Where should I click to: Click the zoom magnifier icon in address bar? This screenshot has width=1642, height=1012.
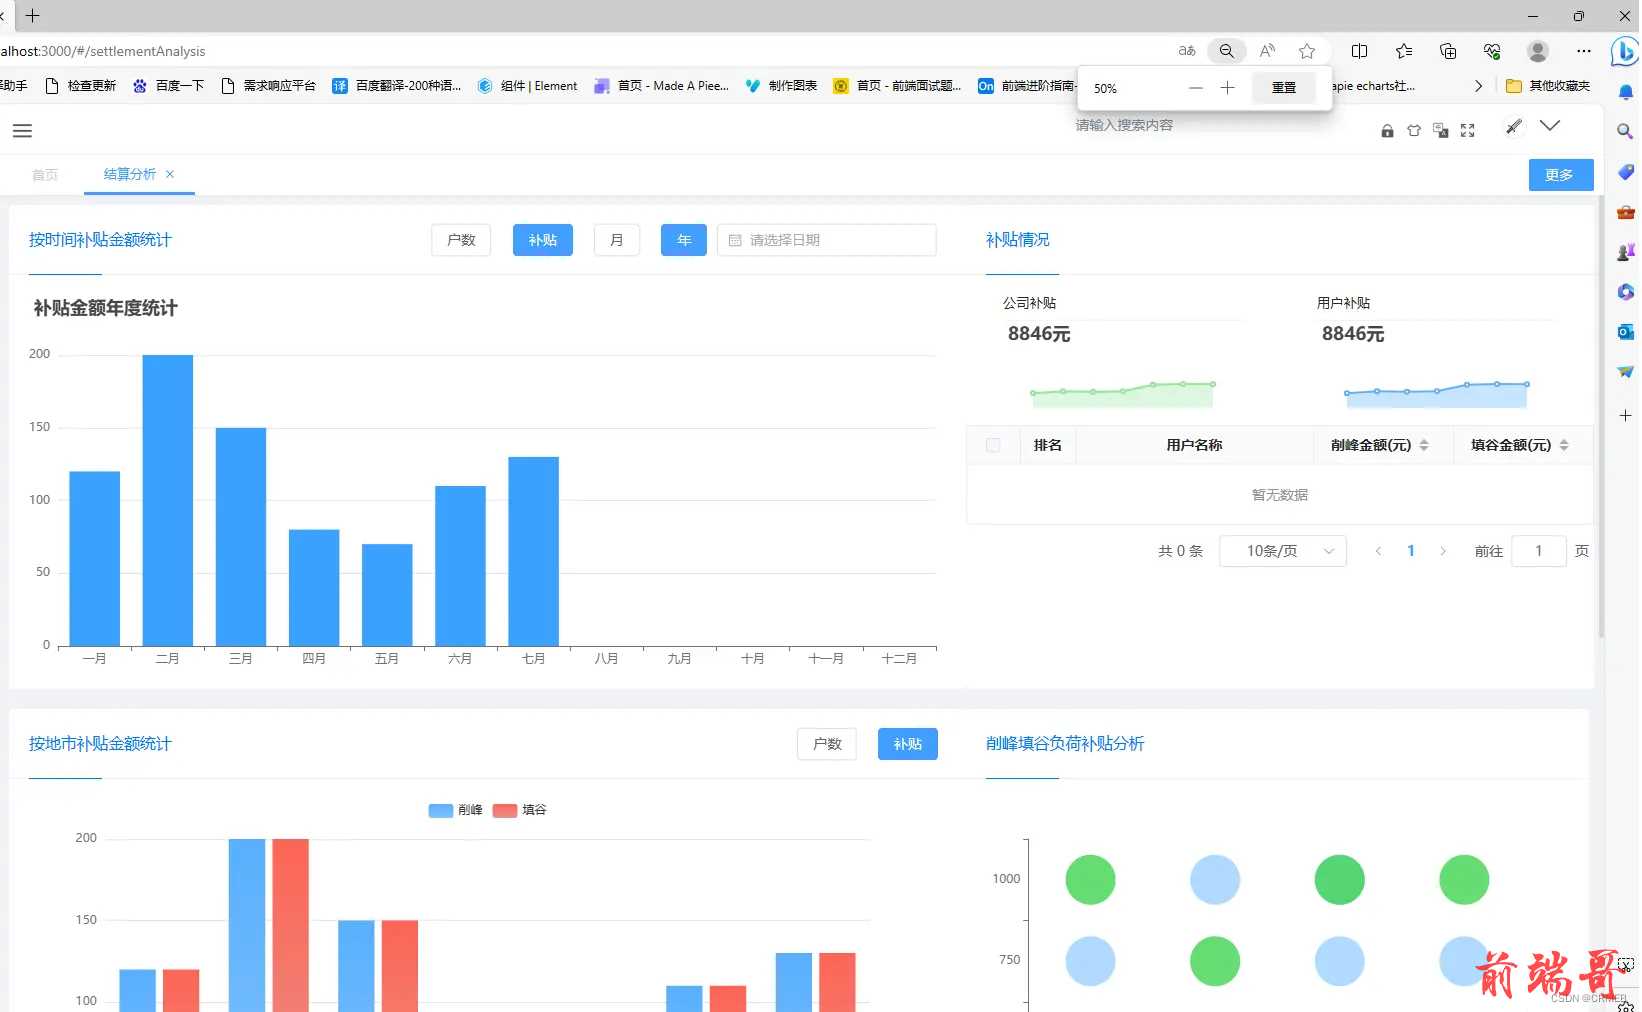tap(1227, 51)
